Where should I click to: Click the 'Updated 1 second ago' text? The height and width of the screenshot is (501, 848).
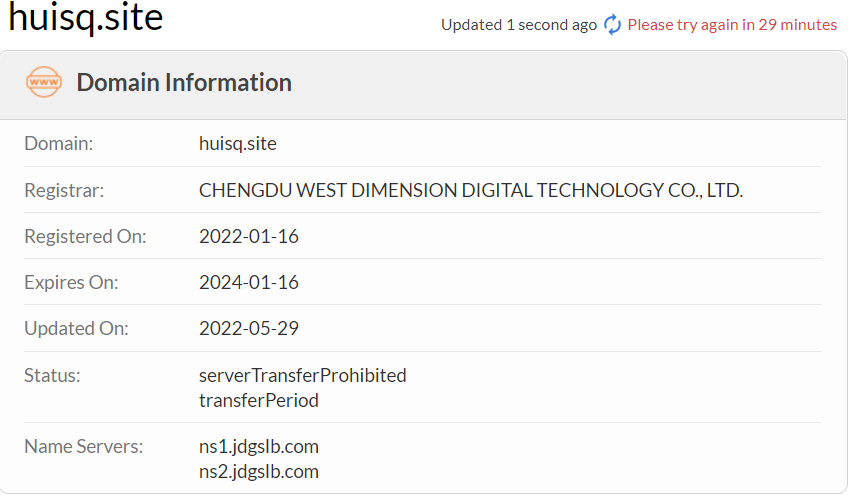pyautogui.click(x=518, y=25)
